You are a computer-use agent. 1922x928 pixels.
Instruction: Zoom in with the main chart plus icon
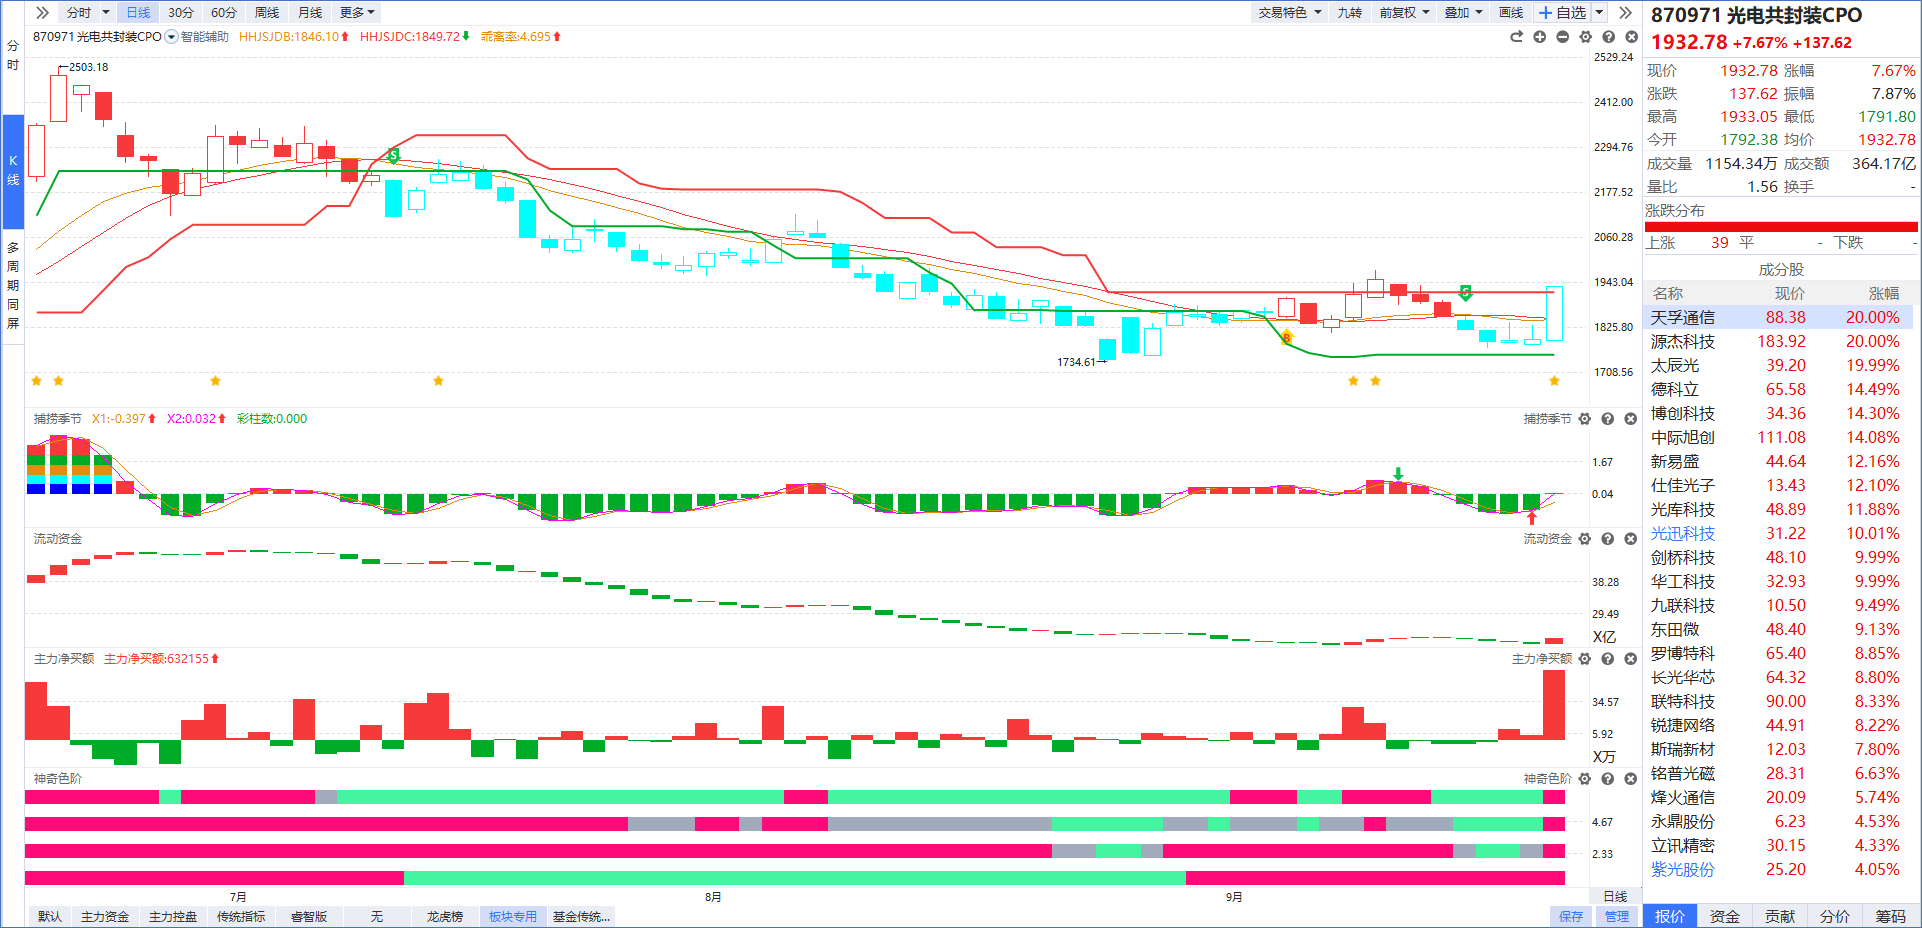point(1539,37)
